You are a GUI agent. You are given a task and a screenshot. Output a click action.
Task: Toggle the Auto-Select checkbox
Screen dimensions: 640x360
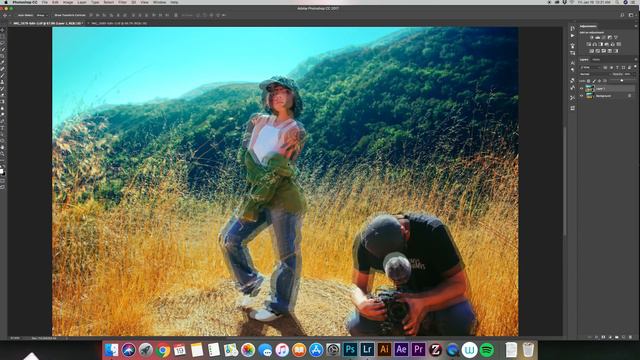15,15
